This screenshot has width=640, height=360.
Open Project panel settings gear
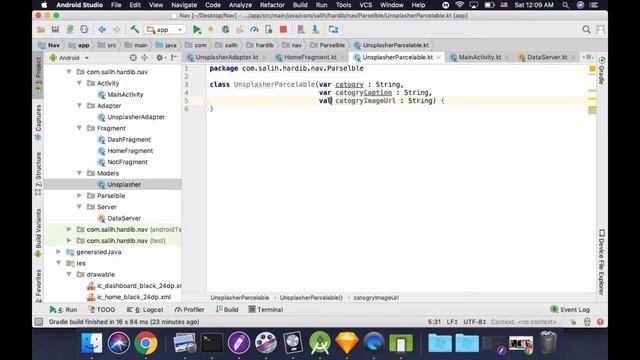pos(159,58)
